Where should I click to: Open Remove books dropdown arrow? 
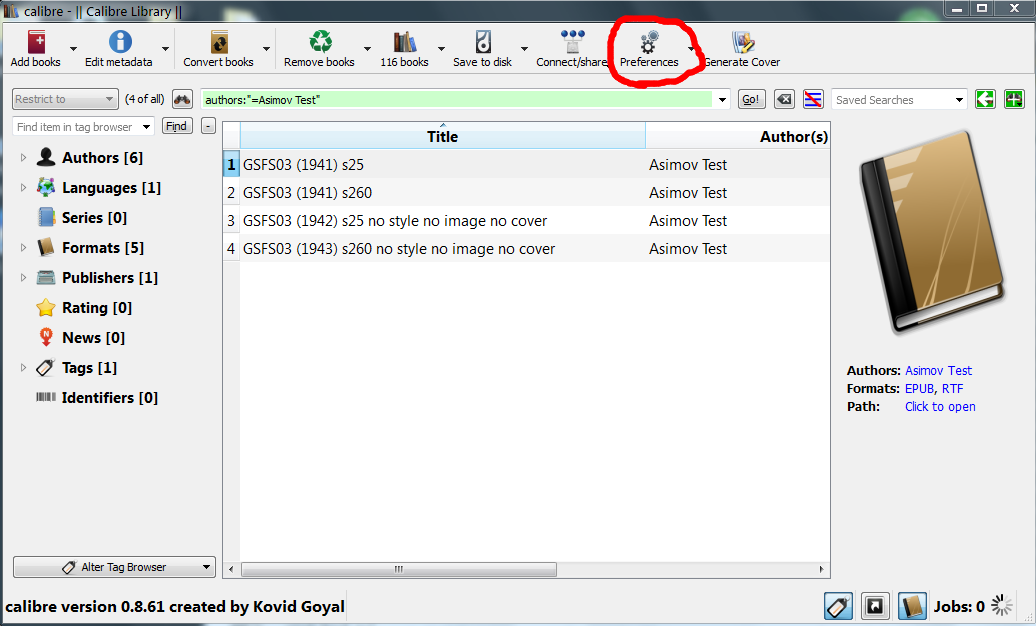pos(367,49)
